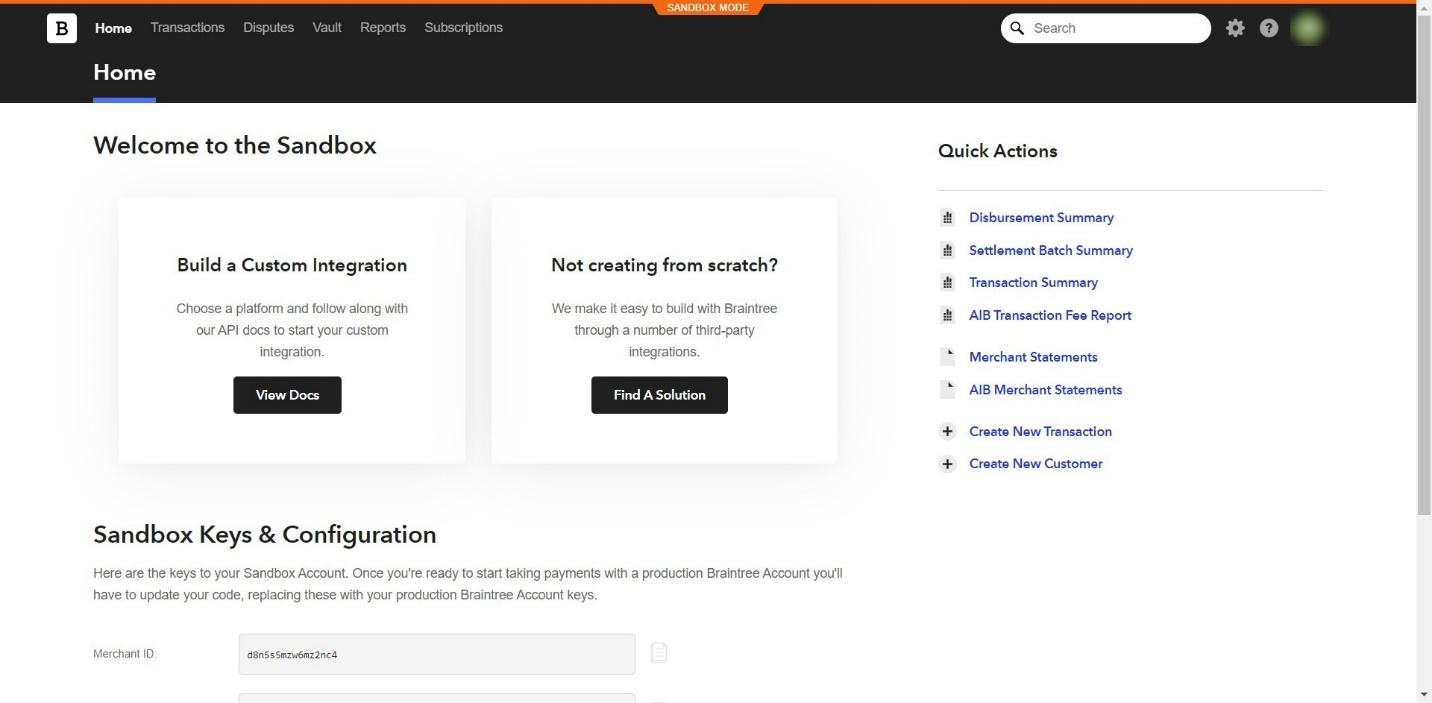This screenshot has width=1432, height=703.
Task: Click the Find A Solution button
Action: [659, 395]
